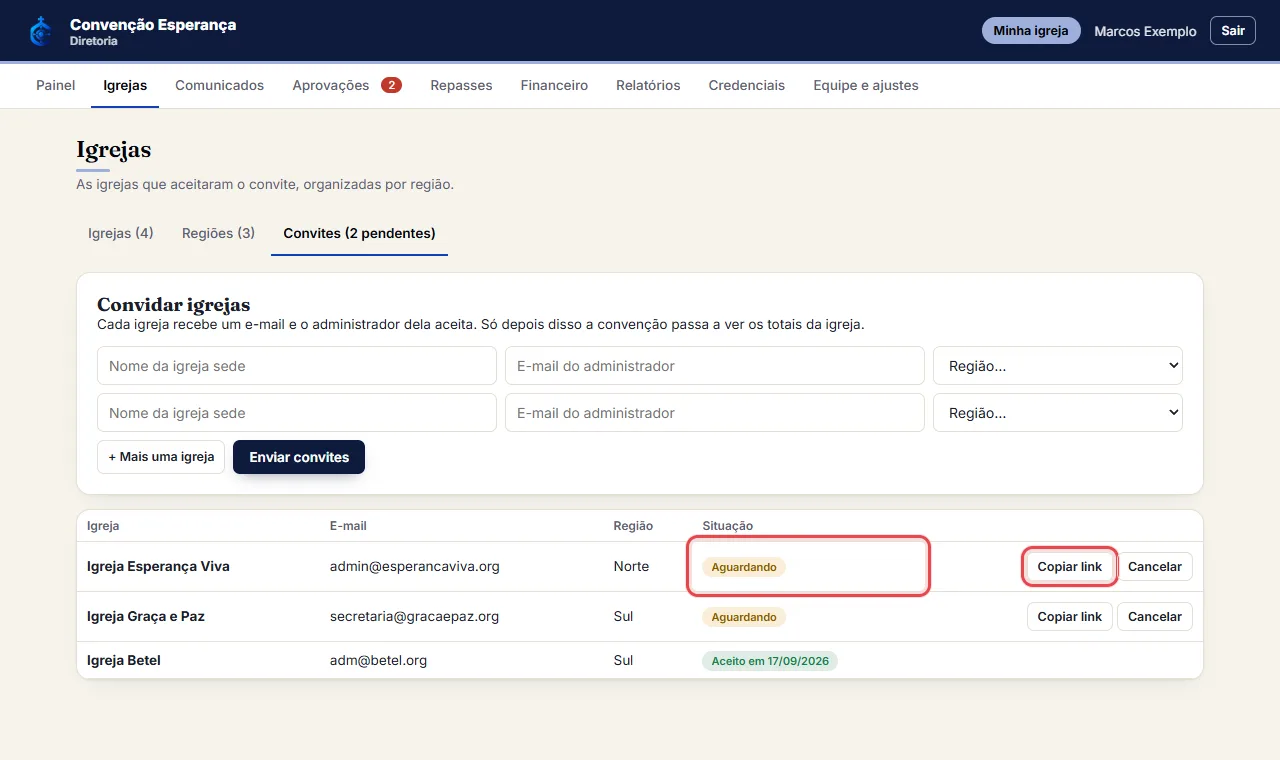Click the admin@esperancaviva.org email

click(x=415, y=567)
